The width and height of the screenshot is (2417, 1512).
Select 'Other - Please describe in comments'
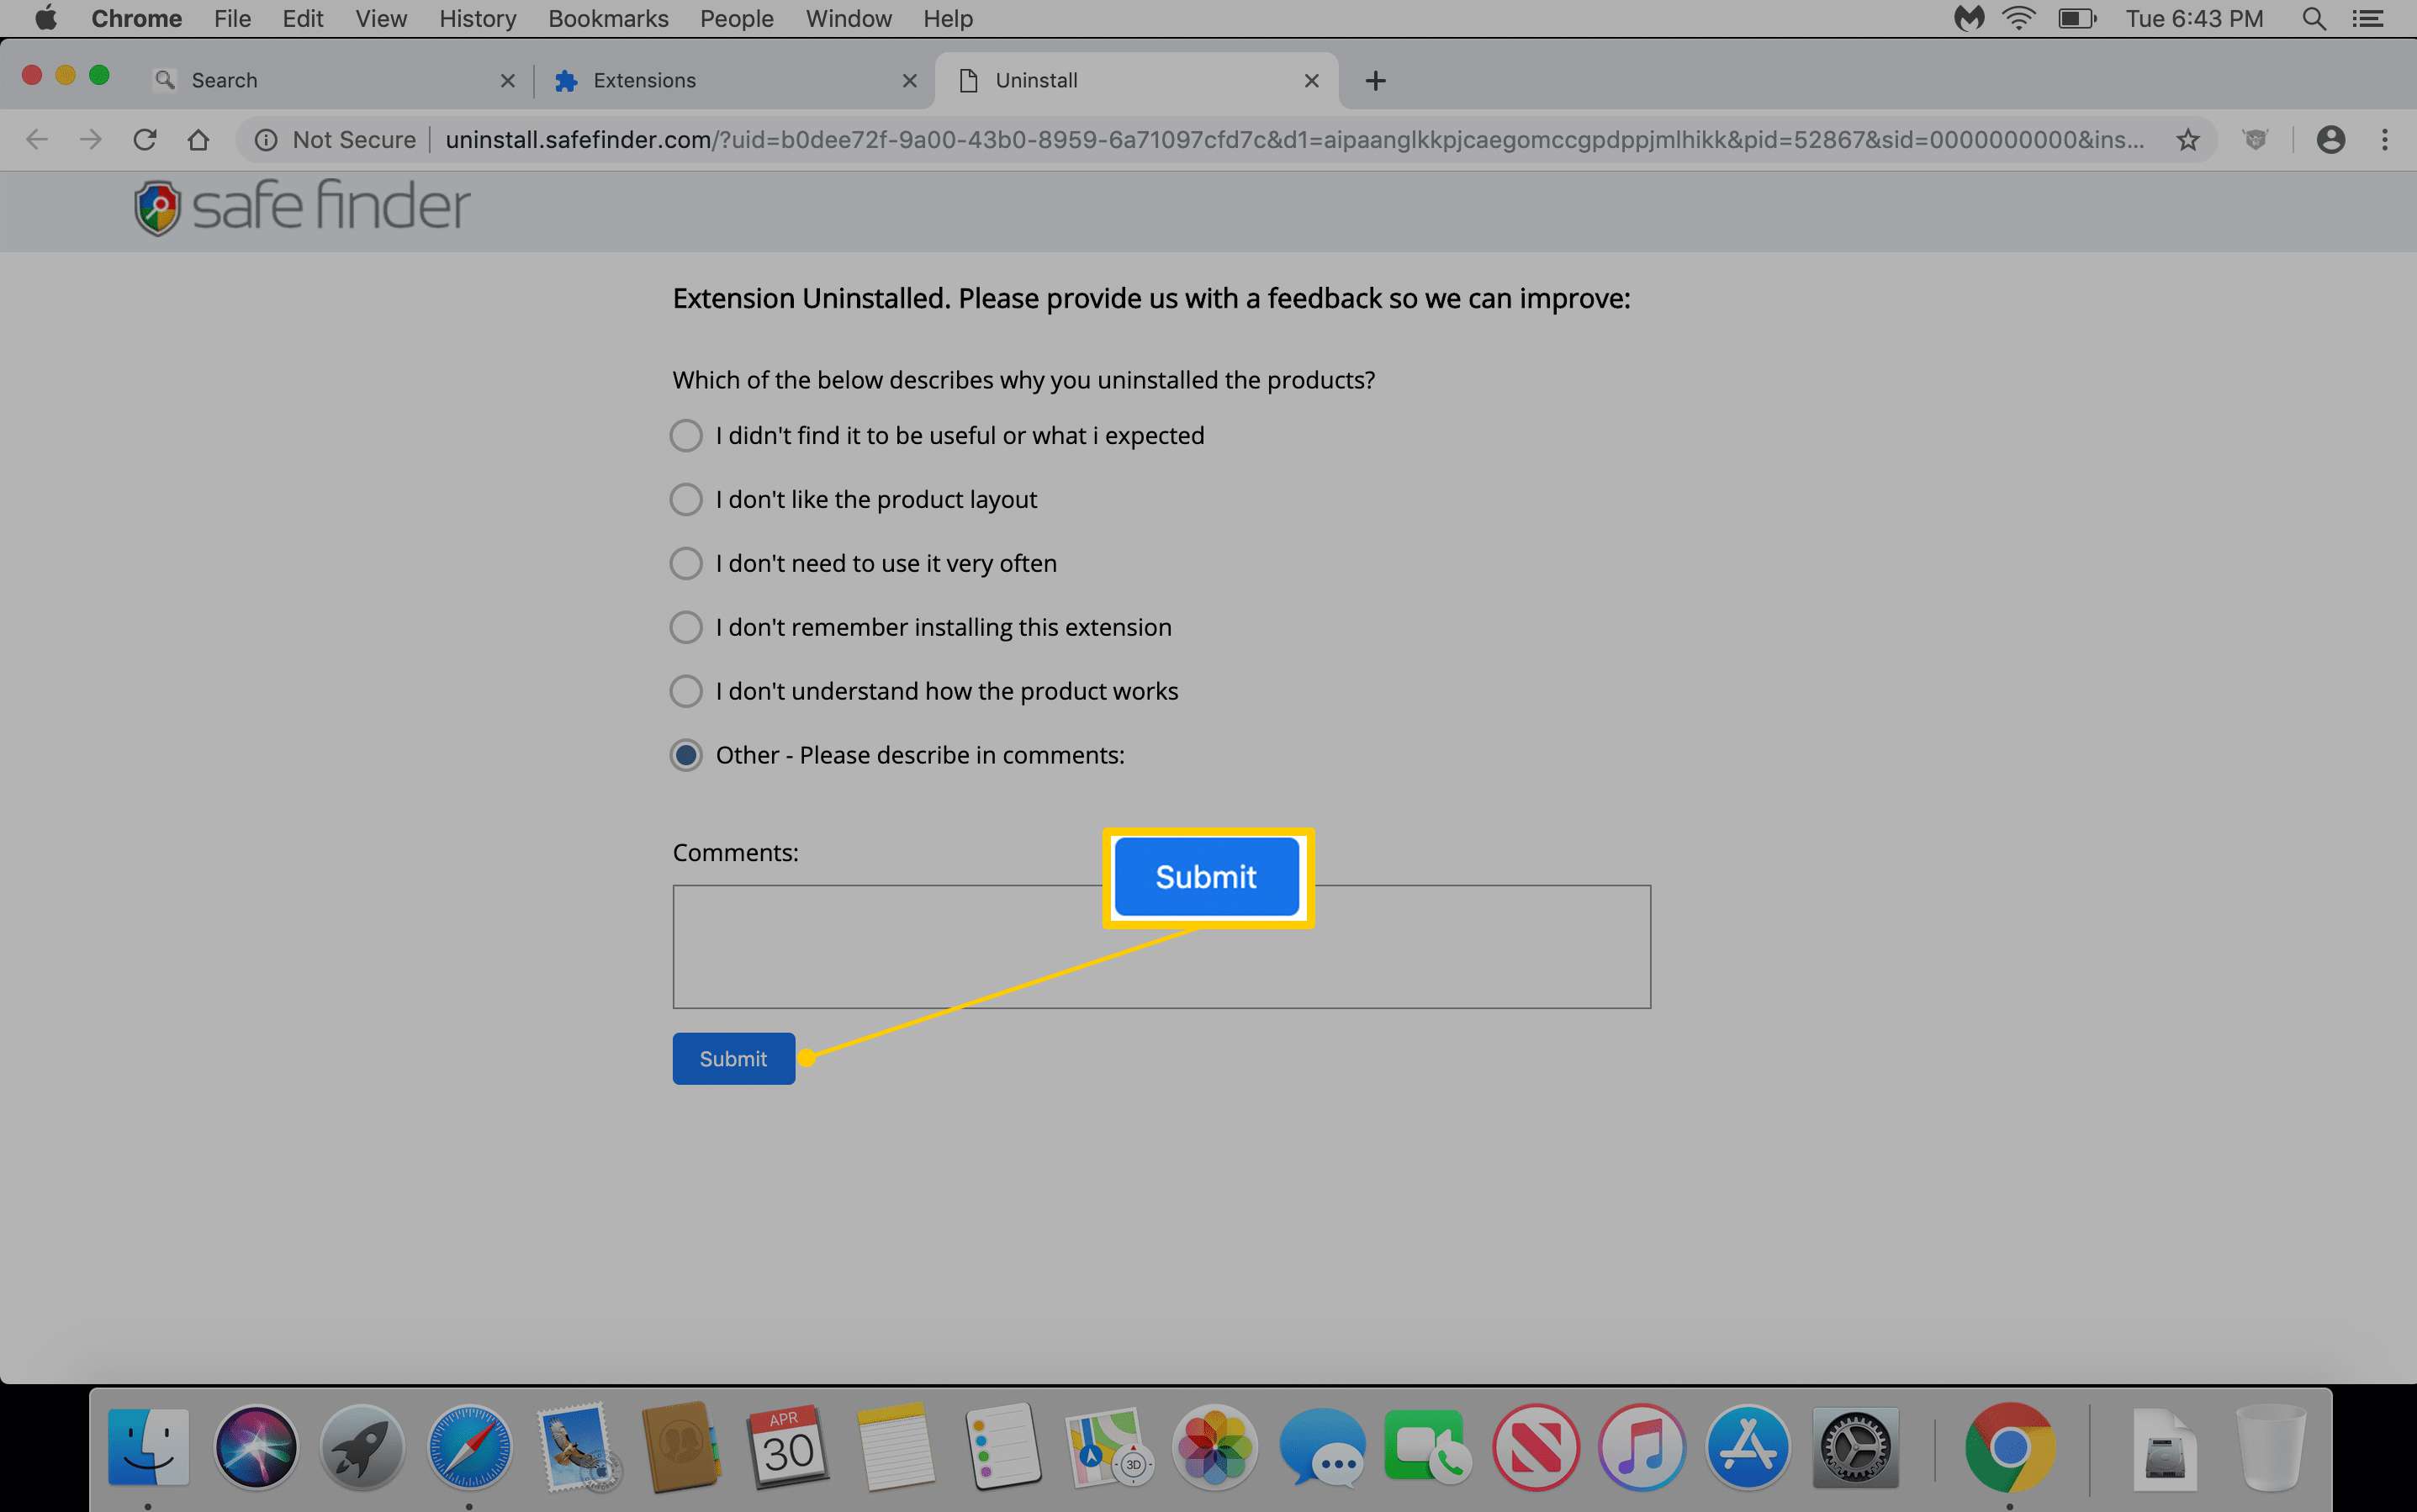coord(685,753)
